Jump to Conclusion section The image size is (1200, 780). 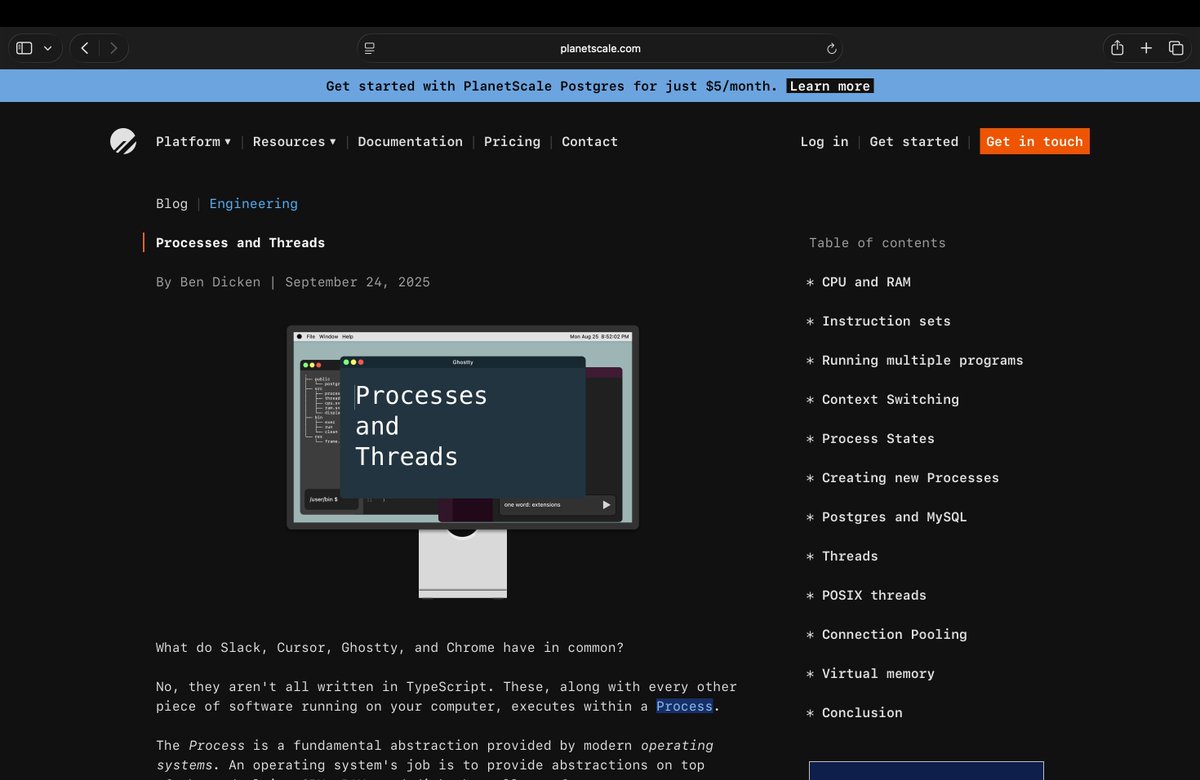[x=862, y=712]
